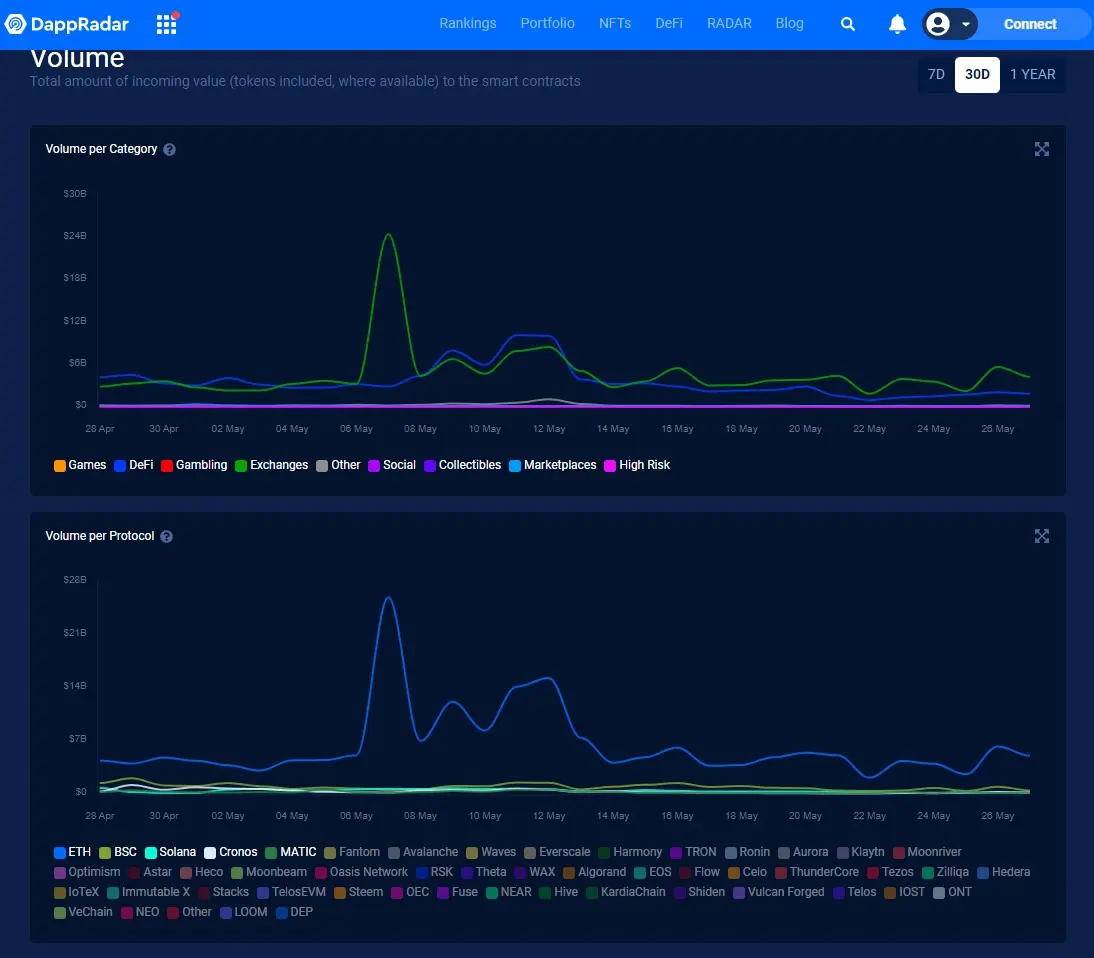Screen dimensions: 1094x958
Task: Toggle the Gambling legend entry
Action: [x=194, y=465]
